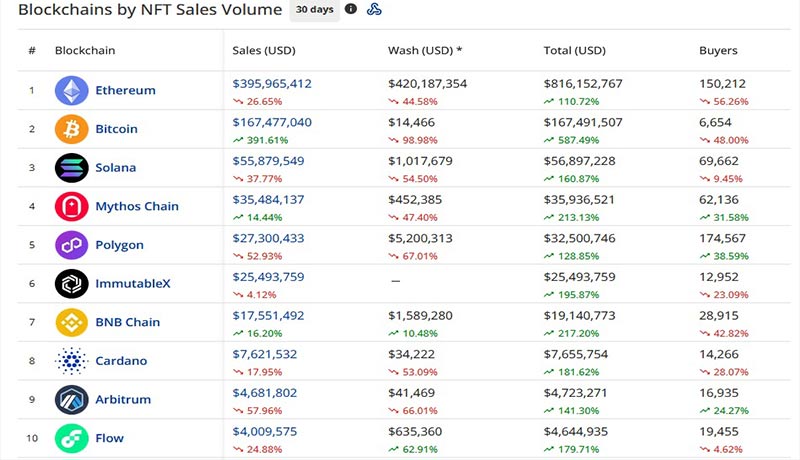The height and width of the screenshot is (460, 800).
Task: Open the Solana blockchain link
Action: click(x=116, y=168)
